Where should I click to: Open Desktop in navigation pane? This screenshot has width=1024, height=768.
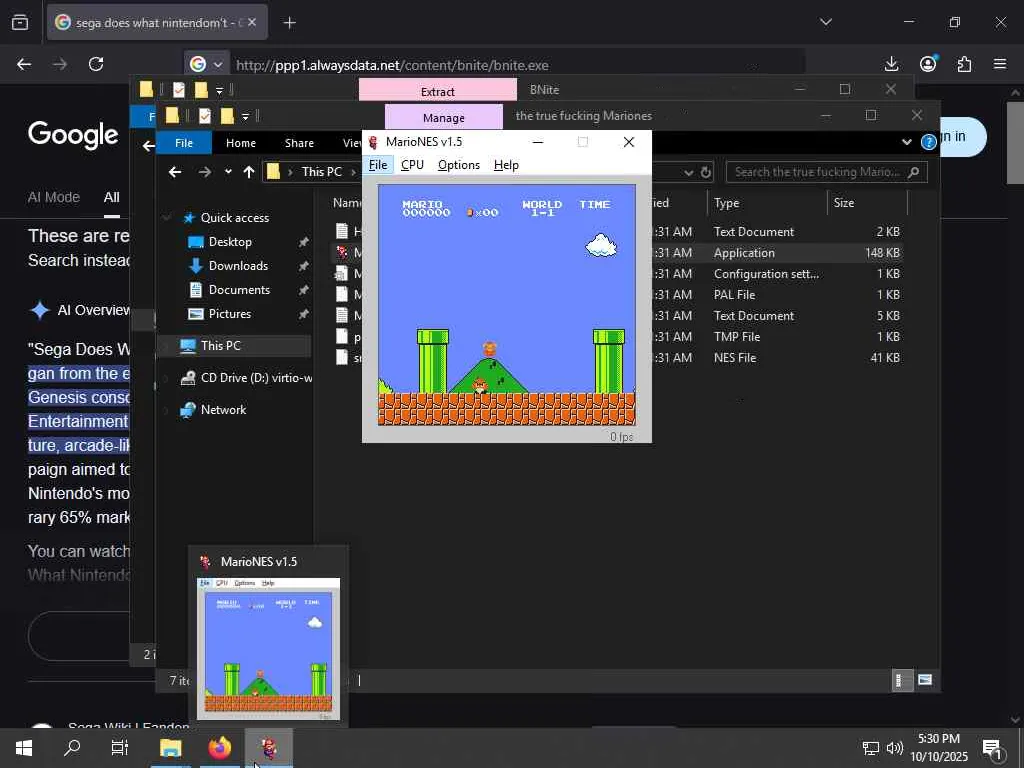click(x=229, y=242)
